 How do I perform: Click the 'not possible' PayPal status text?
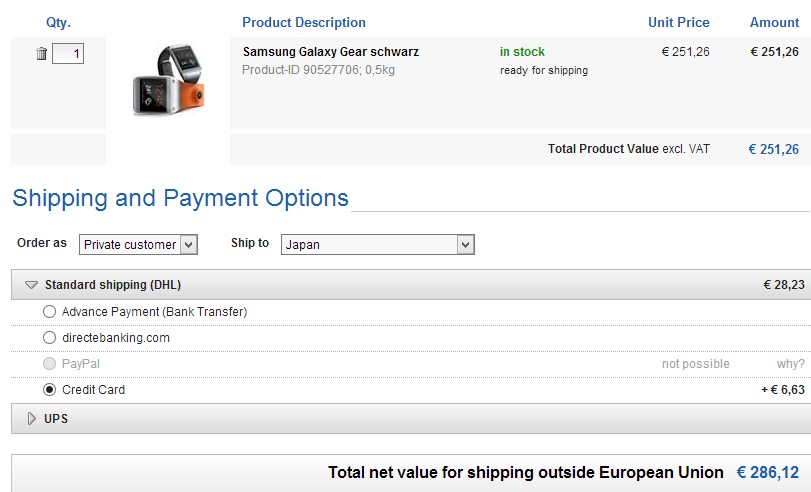tap(695, 364)
